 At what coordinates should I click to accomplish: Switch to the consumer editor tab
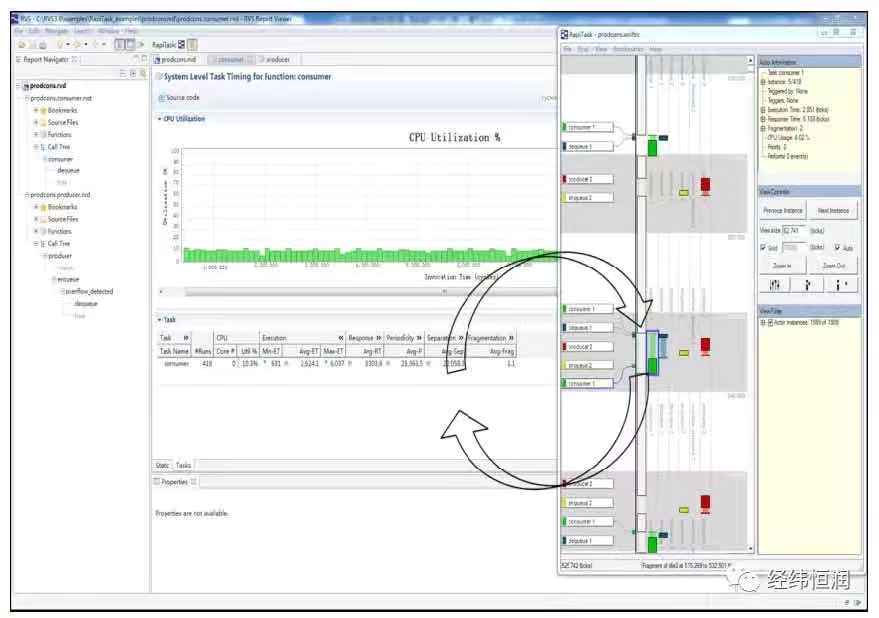(231, 59)
